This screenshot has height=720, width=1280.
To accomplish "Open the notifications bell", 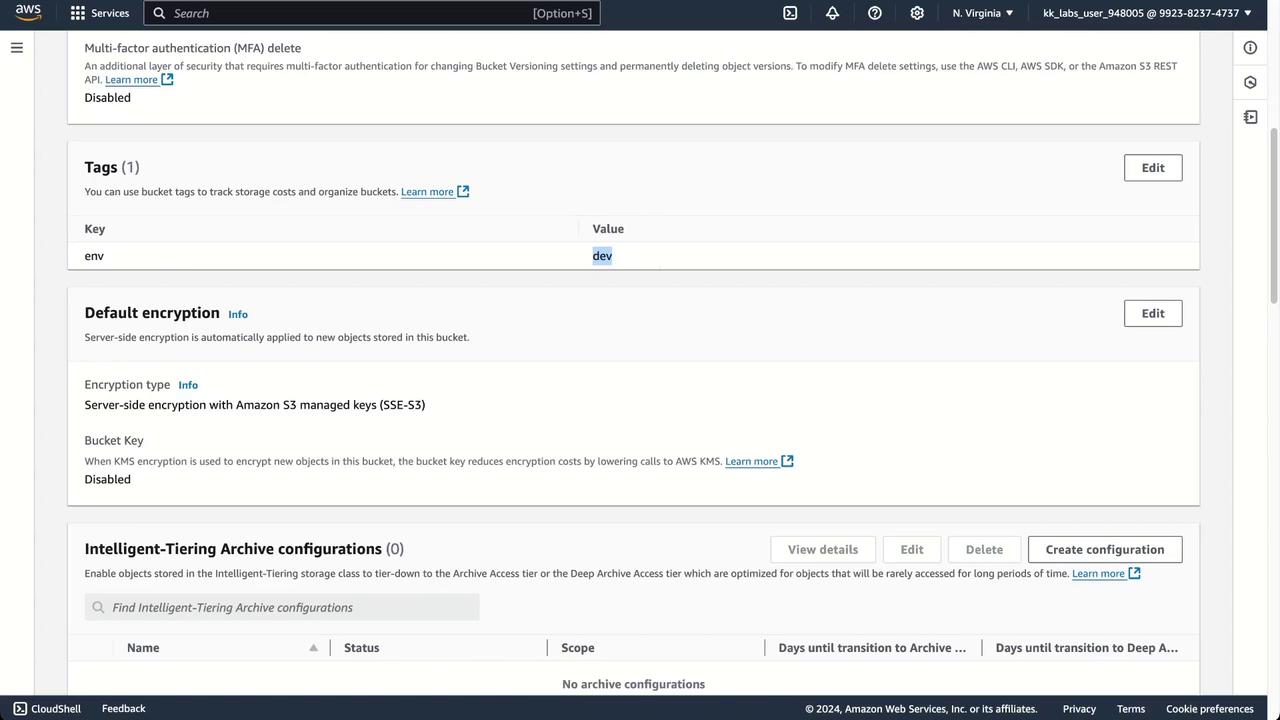I will [832, 13].
